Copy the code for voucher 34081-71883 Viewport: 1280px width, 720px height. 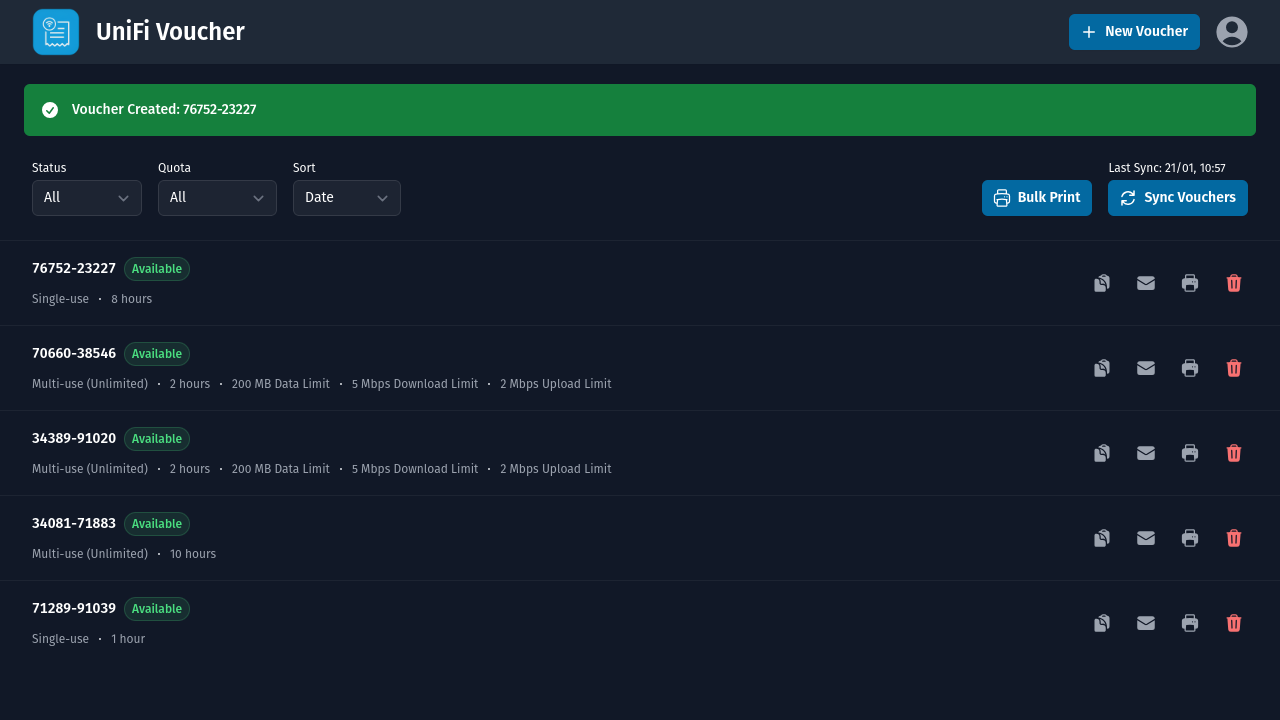(1101, 538)
